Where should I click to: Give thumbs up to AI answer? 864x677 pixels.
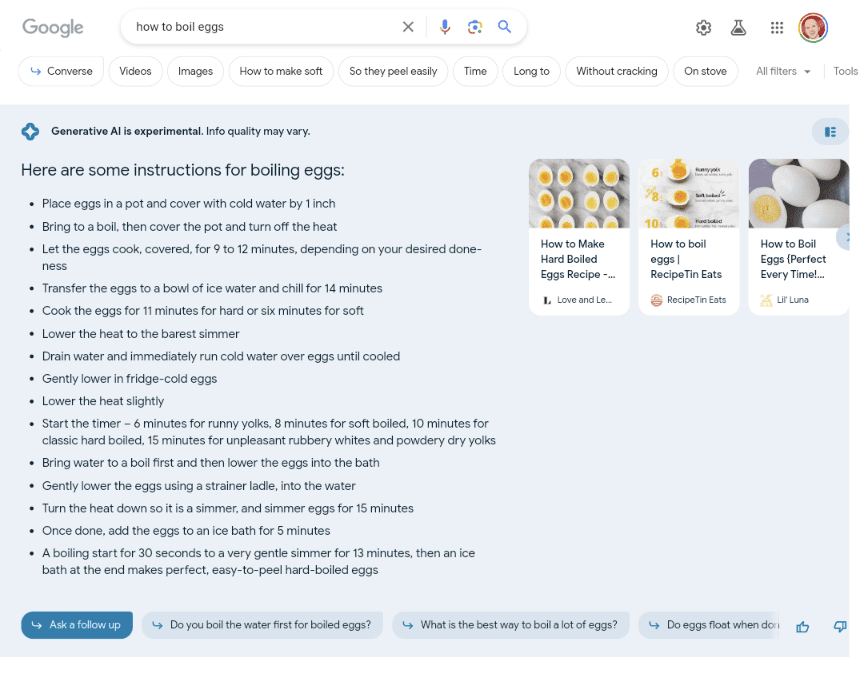(x=802, y=626)
